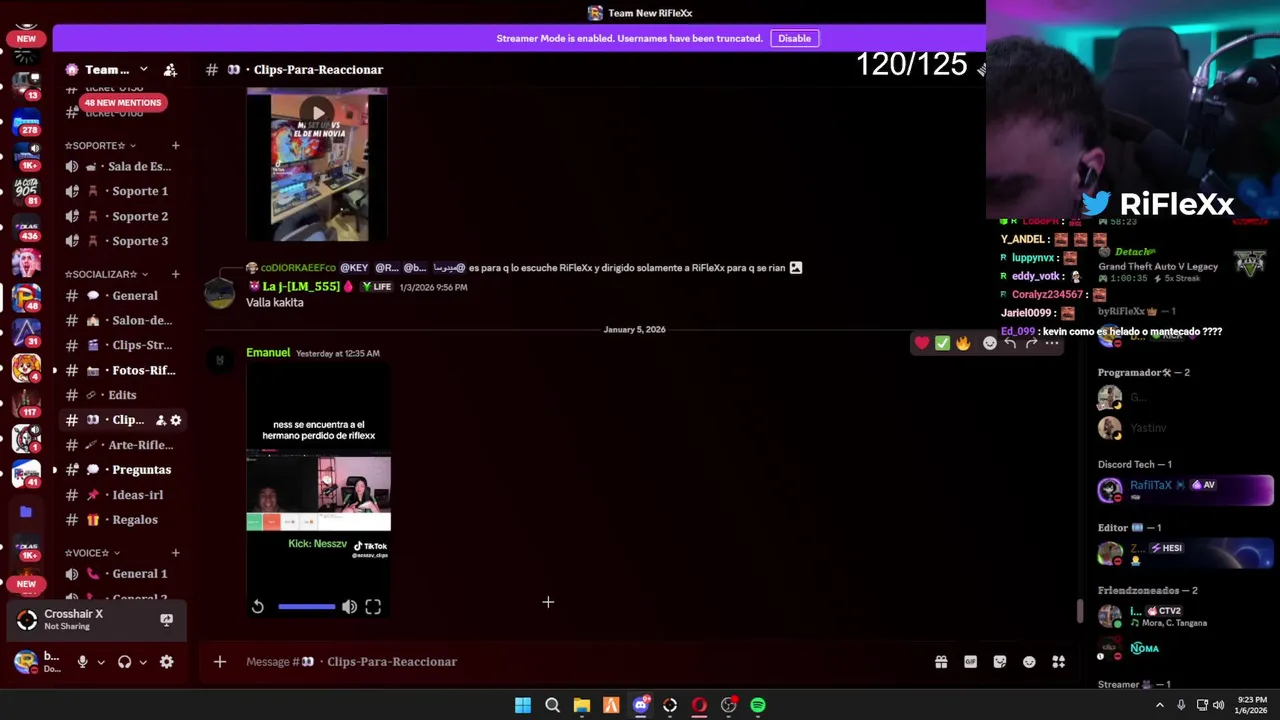Open Emanuel's video attachment preview

[x=318, y=490]
